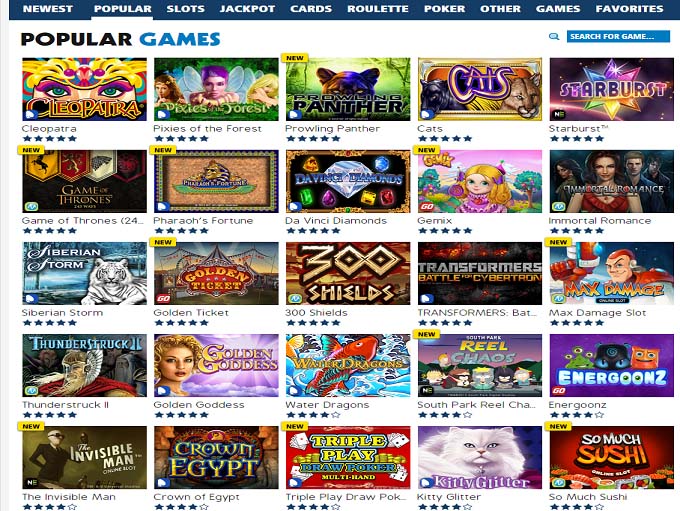Click the GO badge on Energoonz thumbnail
Image resolution: width=680 pixels, height=511 pixels.
(x=559, y=391)
